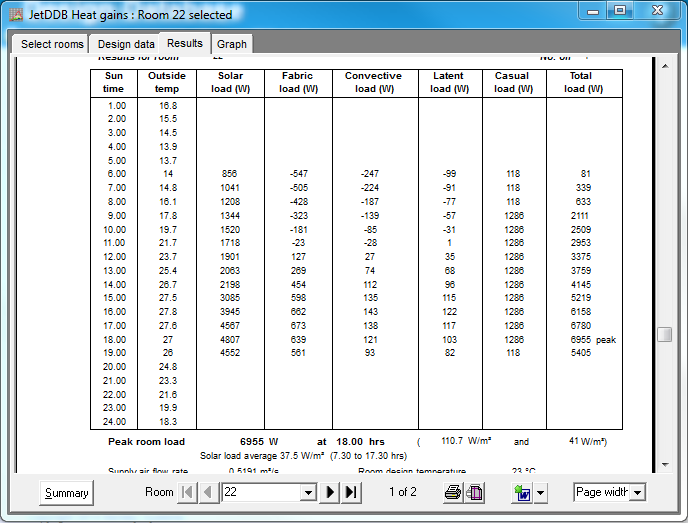Print the results report
The height and width of the screenshot is (523, 688).
pos(453,492)
